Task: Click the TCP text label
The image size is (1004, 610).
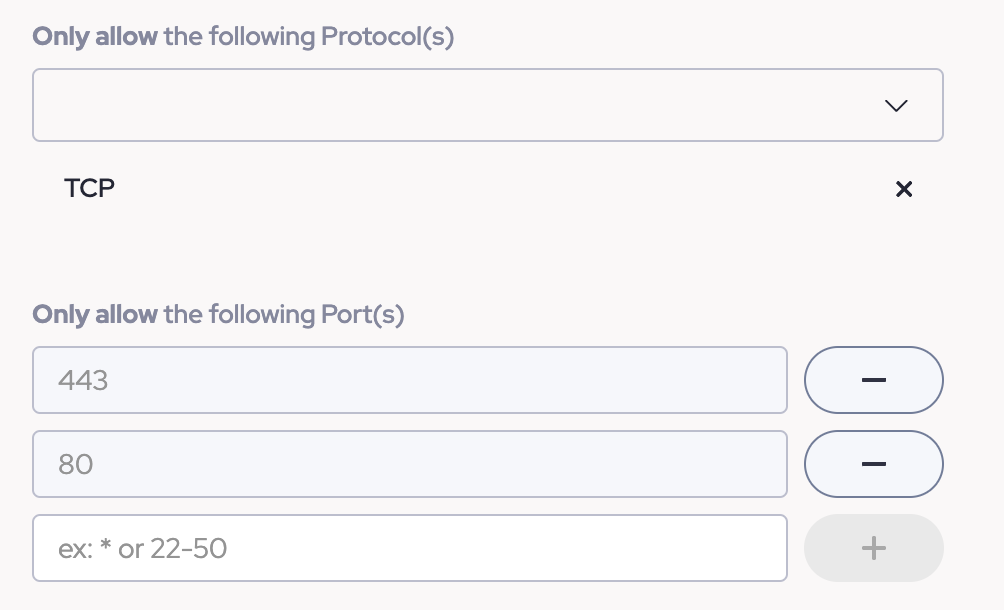Action: tap(90, 188)
